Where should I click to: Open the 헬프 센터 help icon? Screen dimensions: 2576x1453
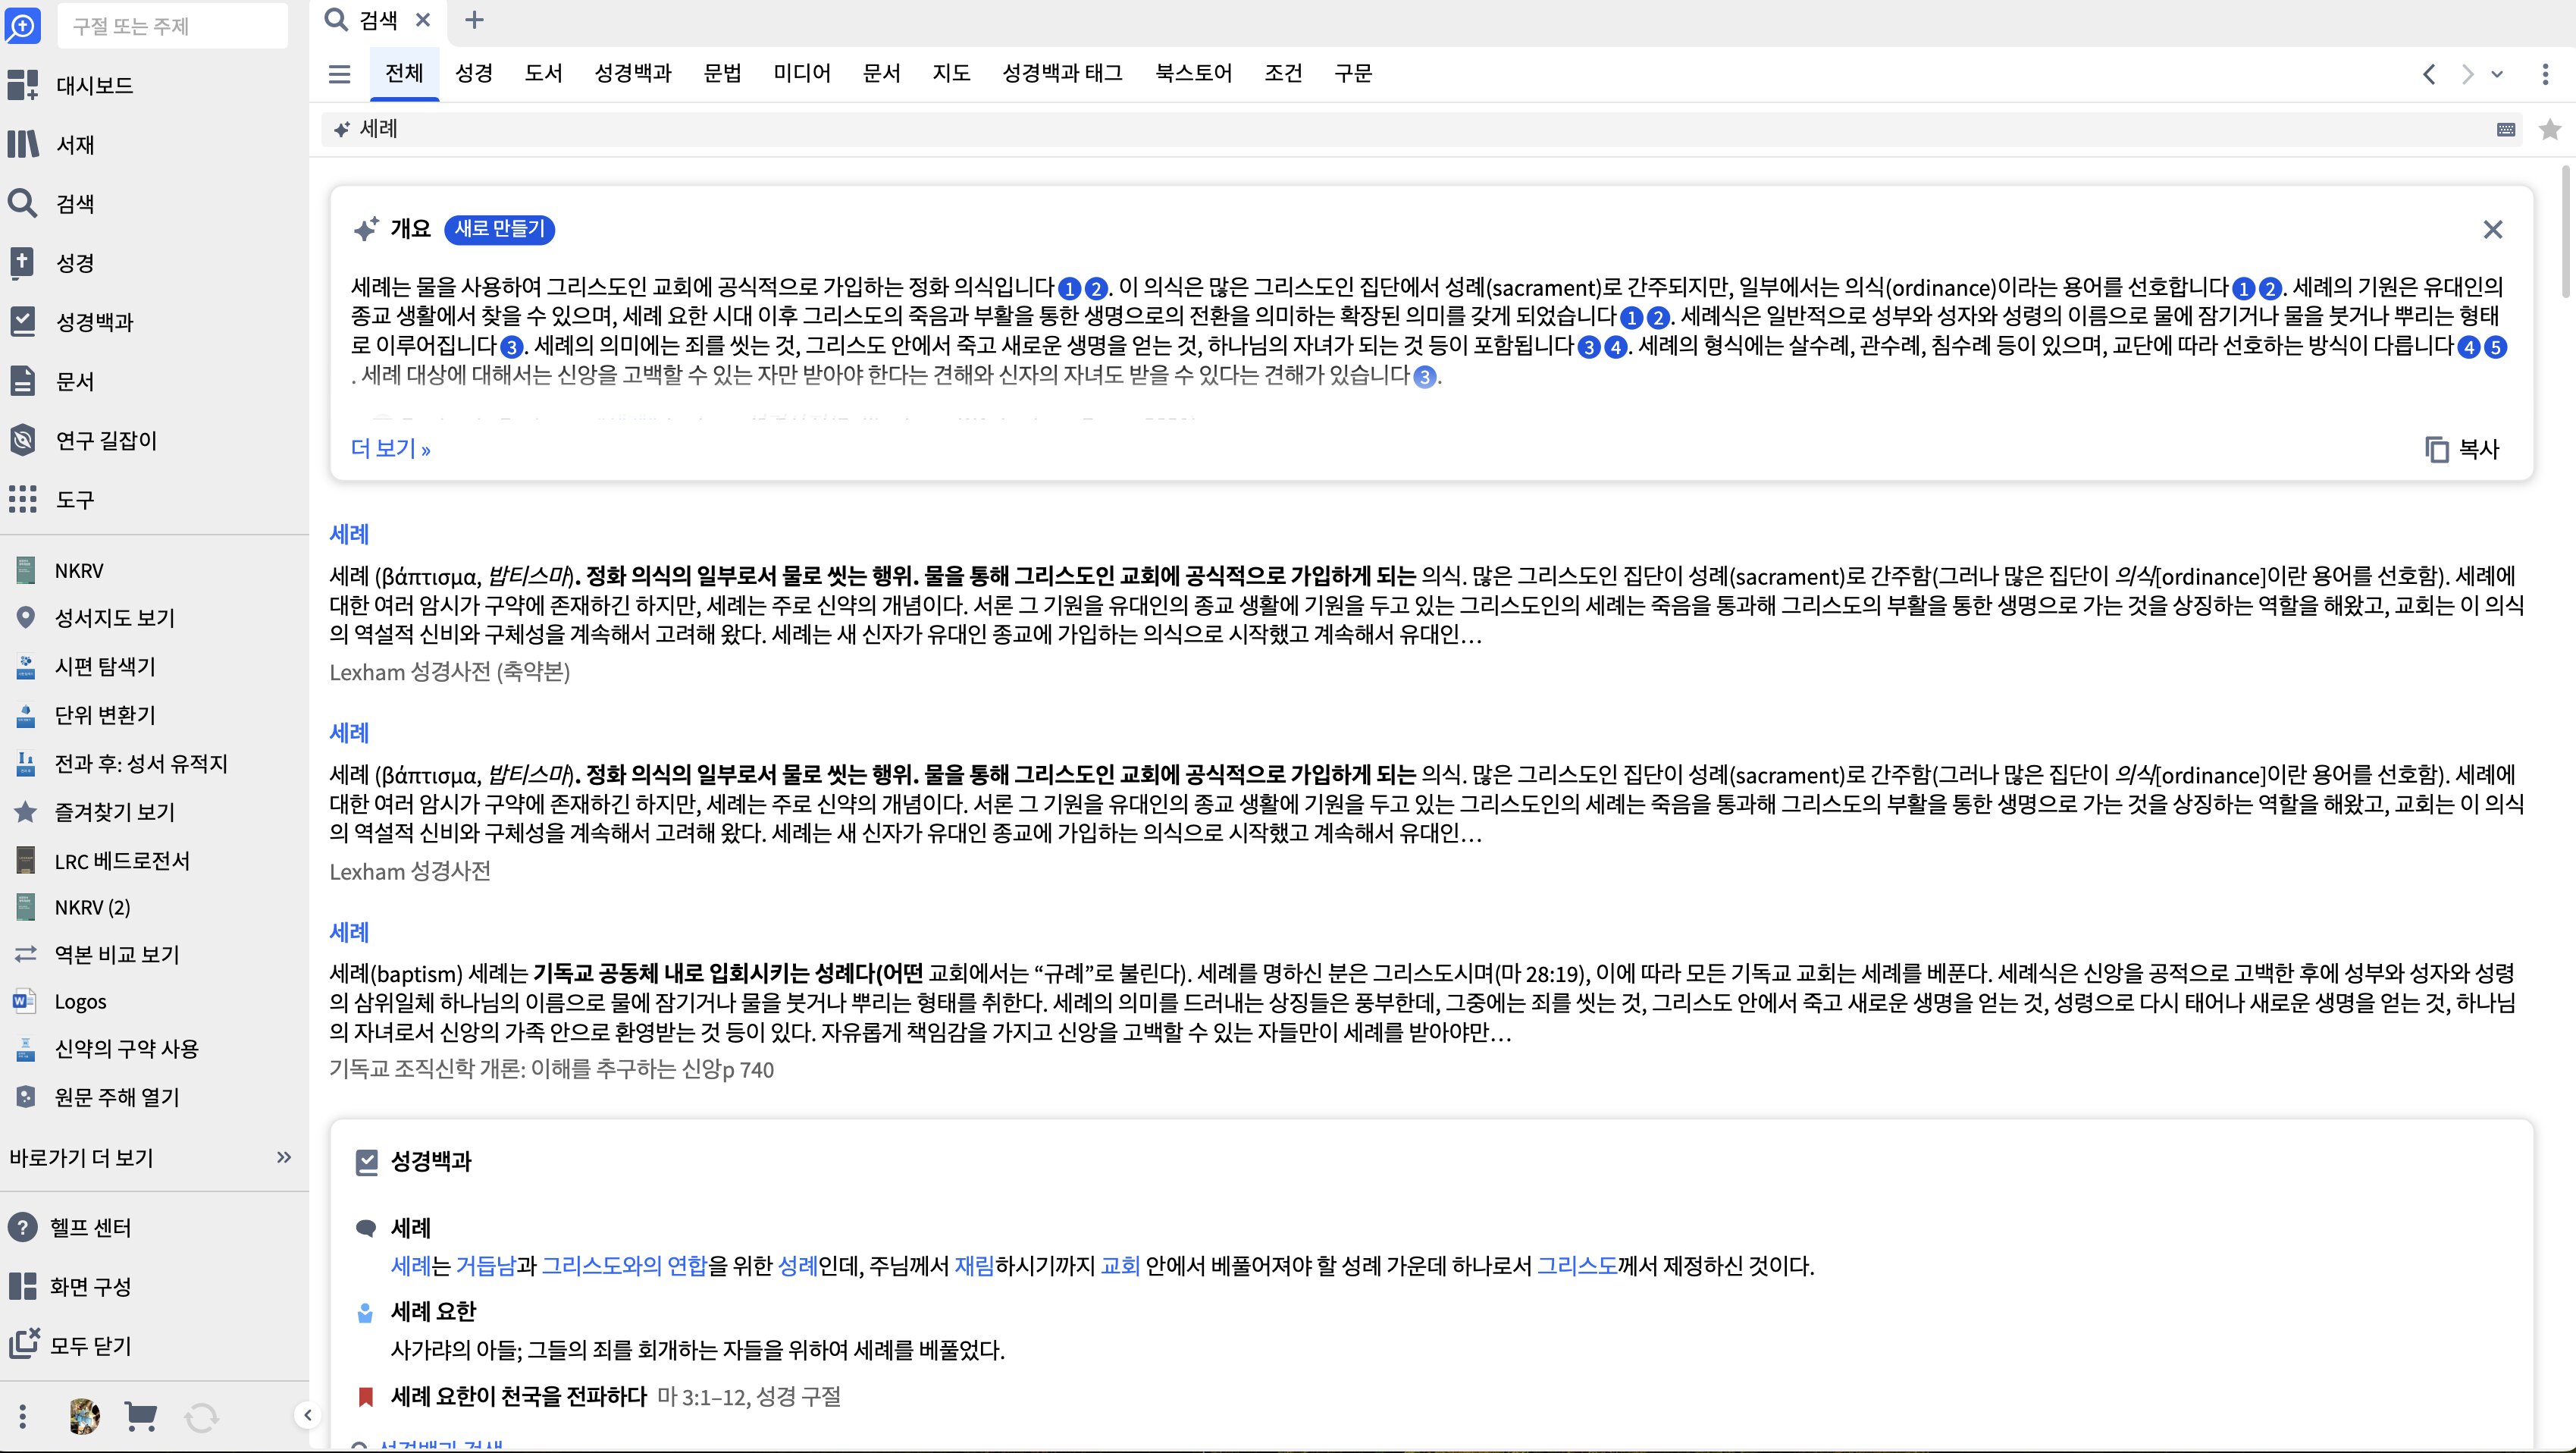coord(22,1227)
